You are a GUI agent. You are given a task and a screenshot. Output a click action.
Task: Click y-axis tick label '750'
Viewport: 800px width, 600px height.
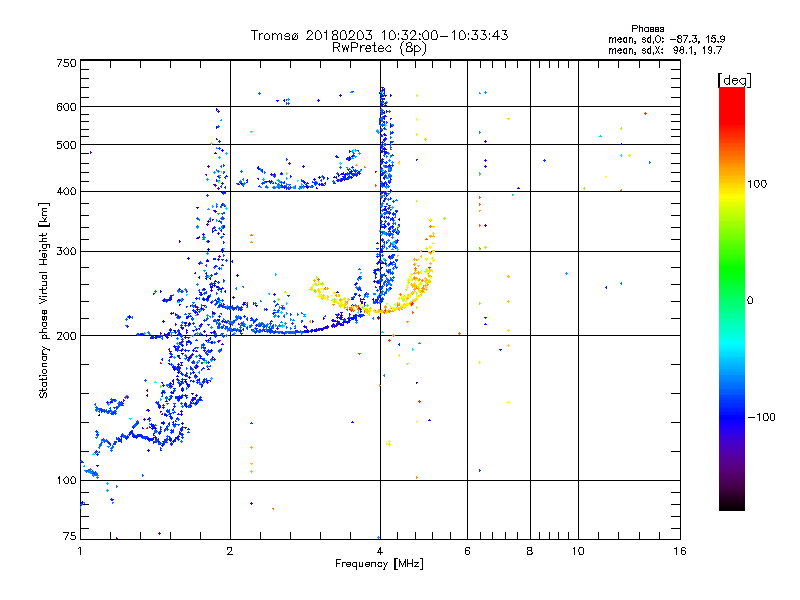click(66, 63)
